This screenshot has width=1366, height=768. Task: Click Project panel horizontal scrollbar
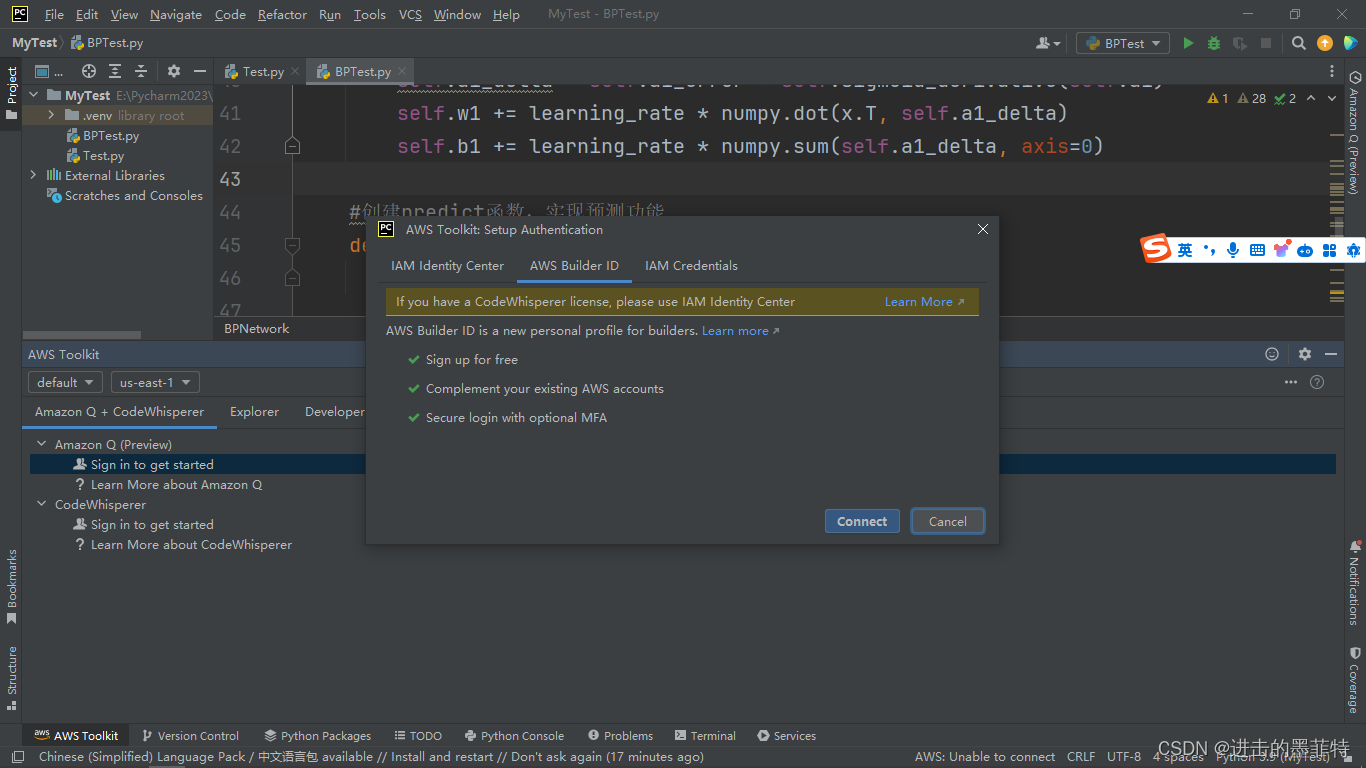[x=82, y=334]
